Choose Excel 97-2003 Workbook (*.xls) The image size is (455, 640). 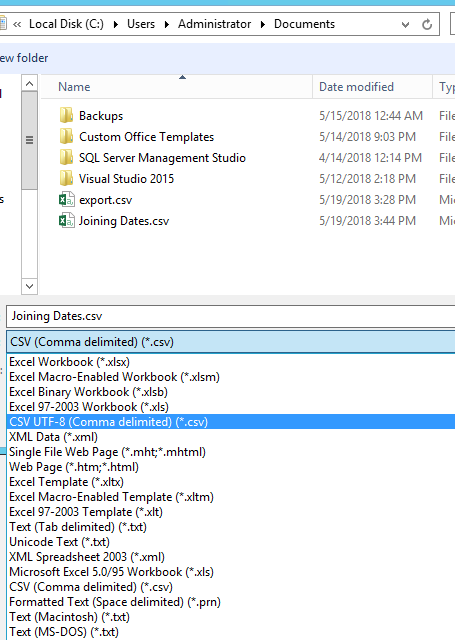tap(231, 407)
